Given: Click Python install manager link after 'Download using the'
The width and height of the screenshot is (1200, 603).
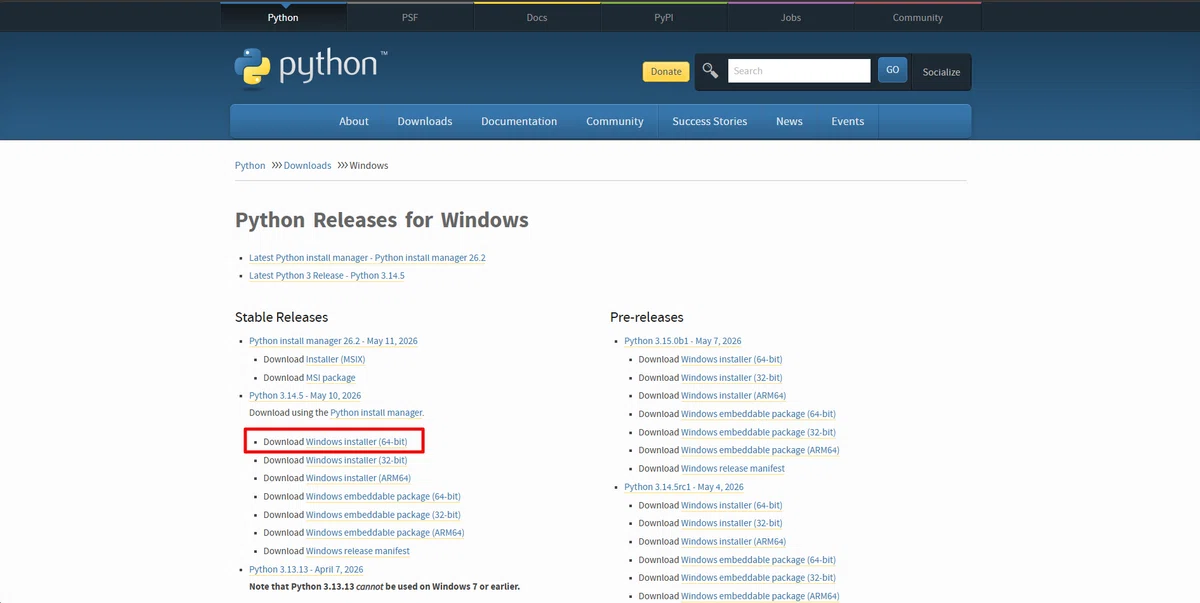Looking at the screenshot, I should tap(377, 412).
